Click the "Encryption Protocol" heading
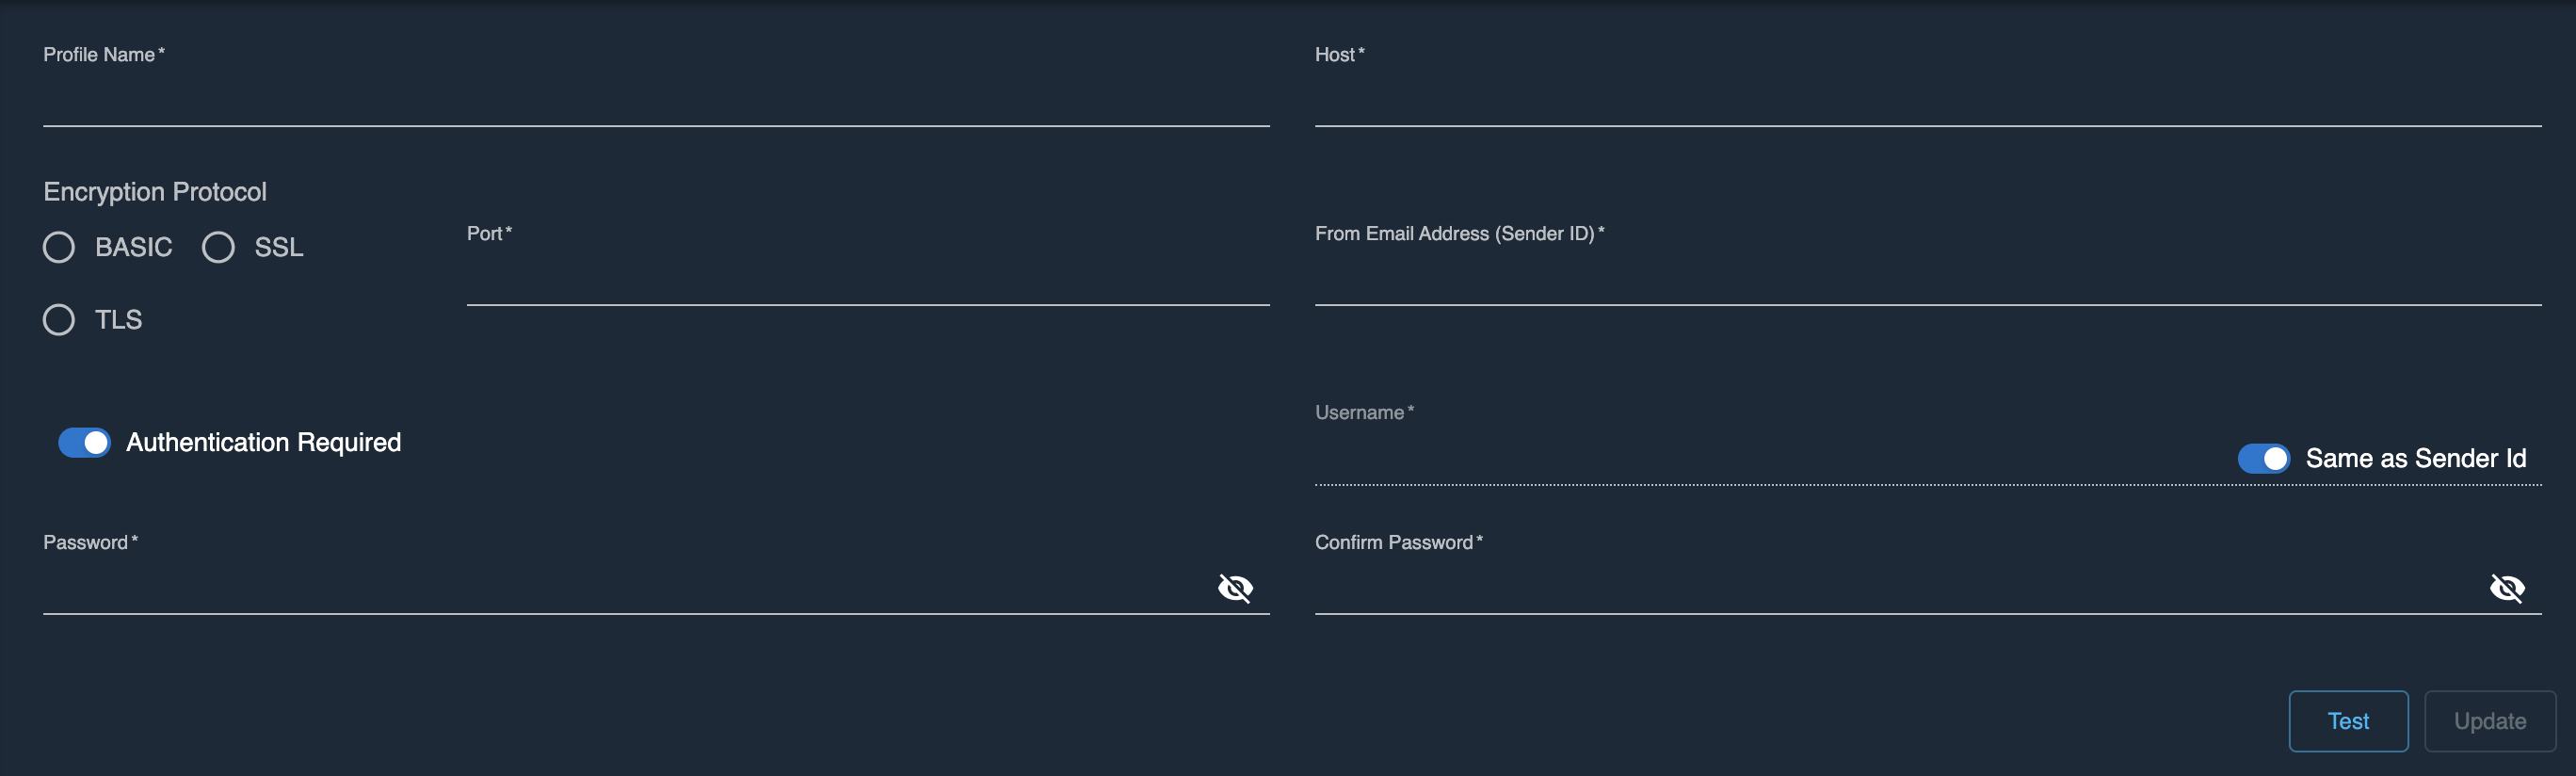Screen dimensions: 2576x776 click(x=155, y=192)
